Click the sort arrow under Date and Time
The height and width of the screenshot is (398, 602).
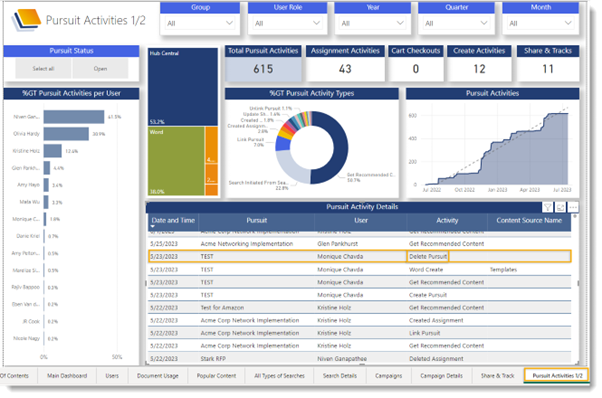[x=152, y=226]
